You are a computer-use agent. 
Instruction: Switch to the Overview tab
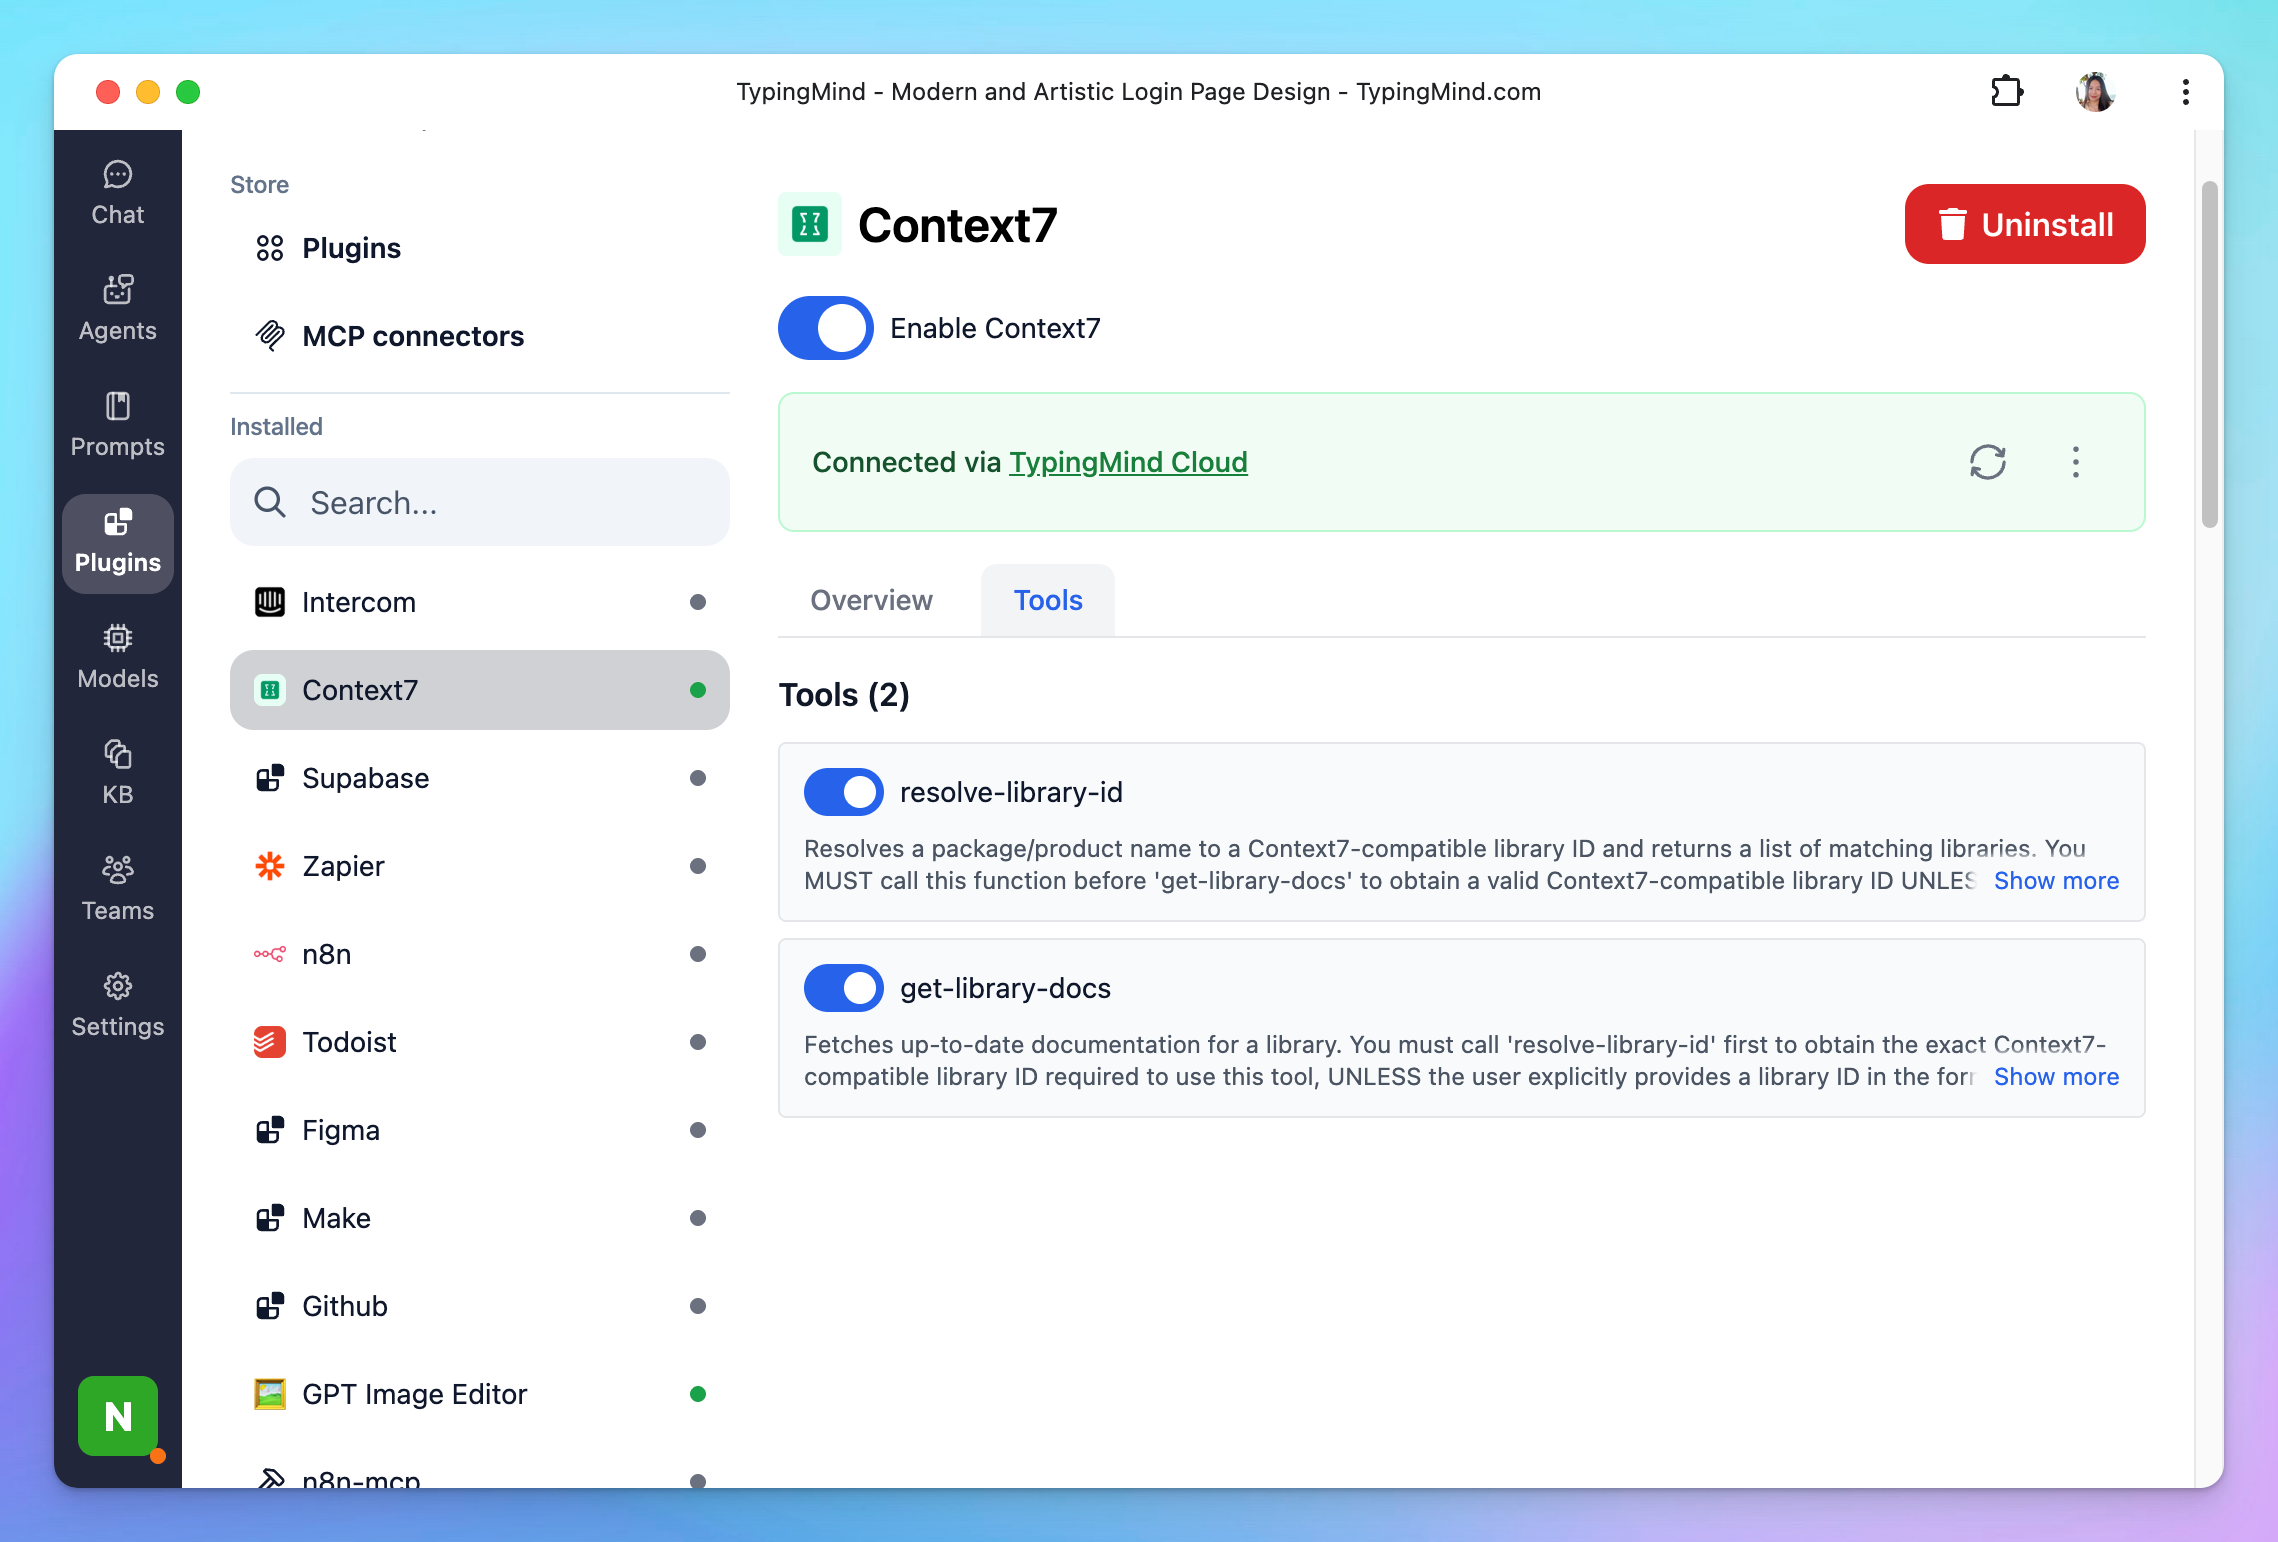(871, 600)
